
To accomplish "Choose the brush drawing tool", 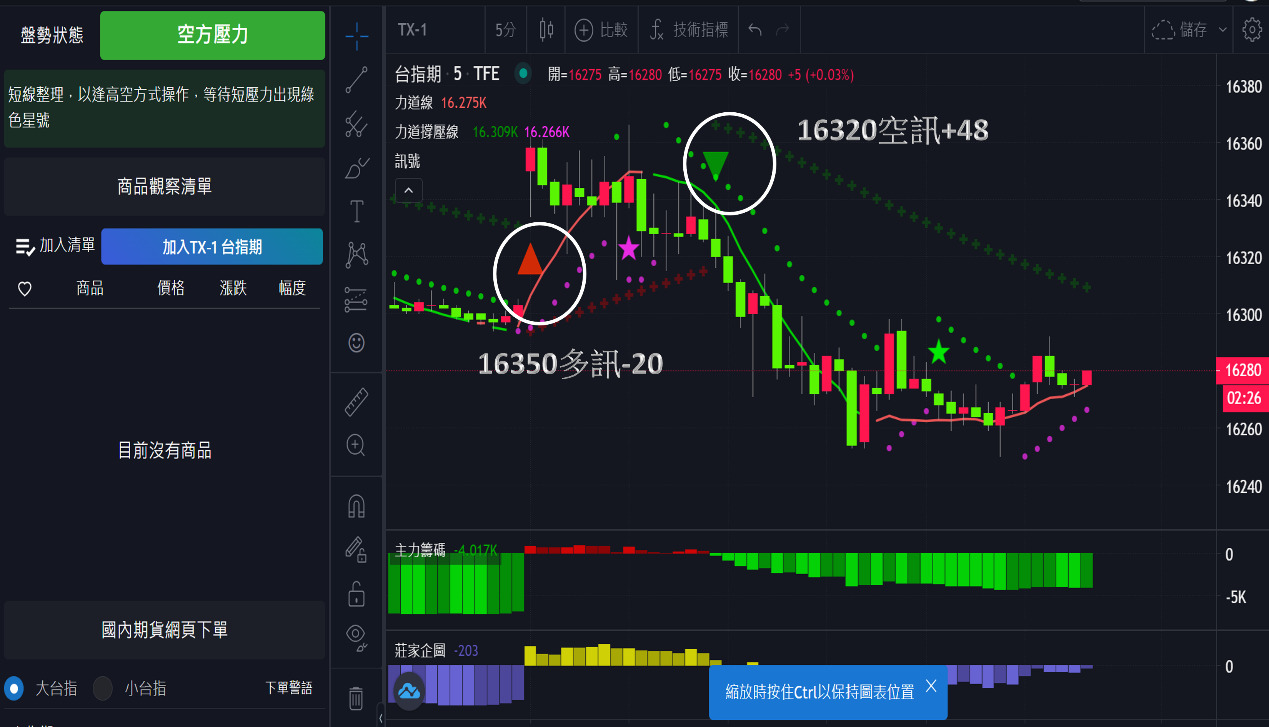I will (x=356, y=168).
